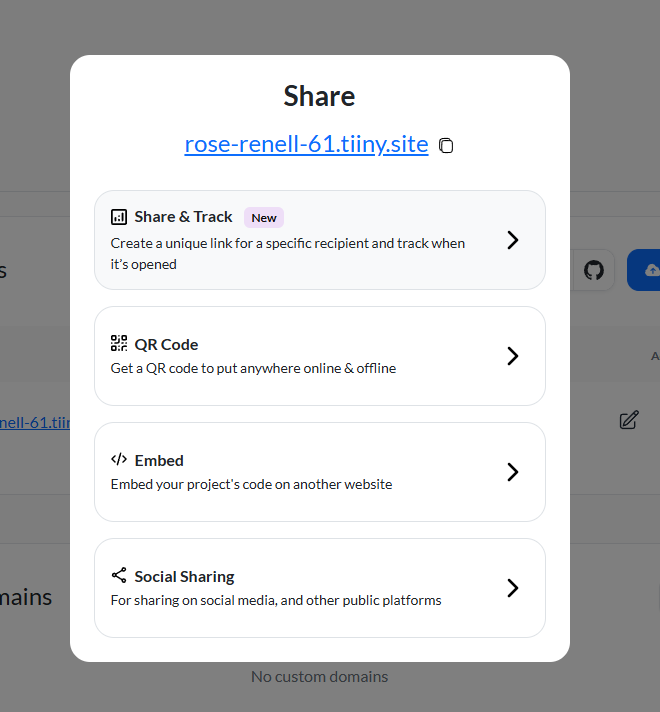Select the QR Code option title
This screenshot has width=660, height=712.
click(166, 344)
